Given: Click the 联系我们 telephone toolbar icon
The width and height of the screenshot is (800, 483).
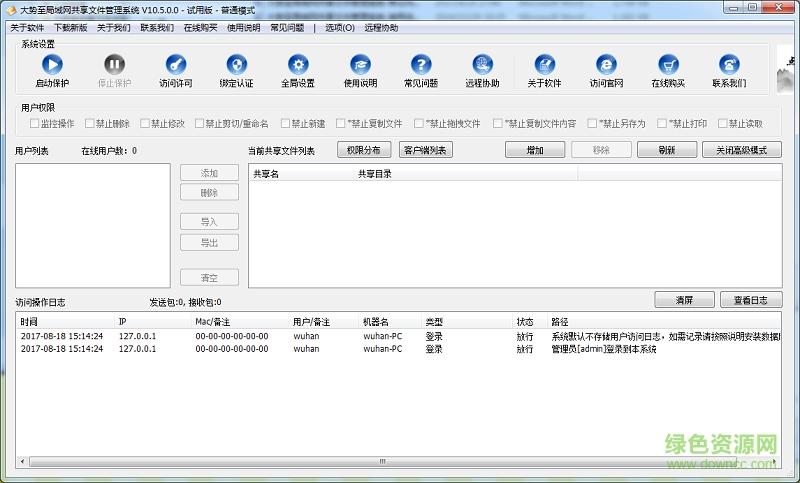Looking at the screenshot, I should 729,65.
